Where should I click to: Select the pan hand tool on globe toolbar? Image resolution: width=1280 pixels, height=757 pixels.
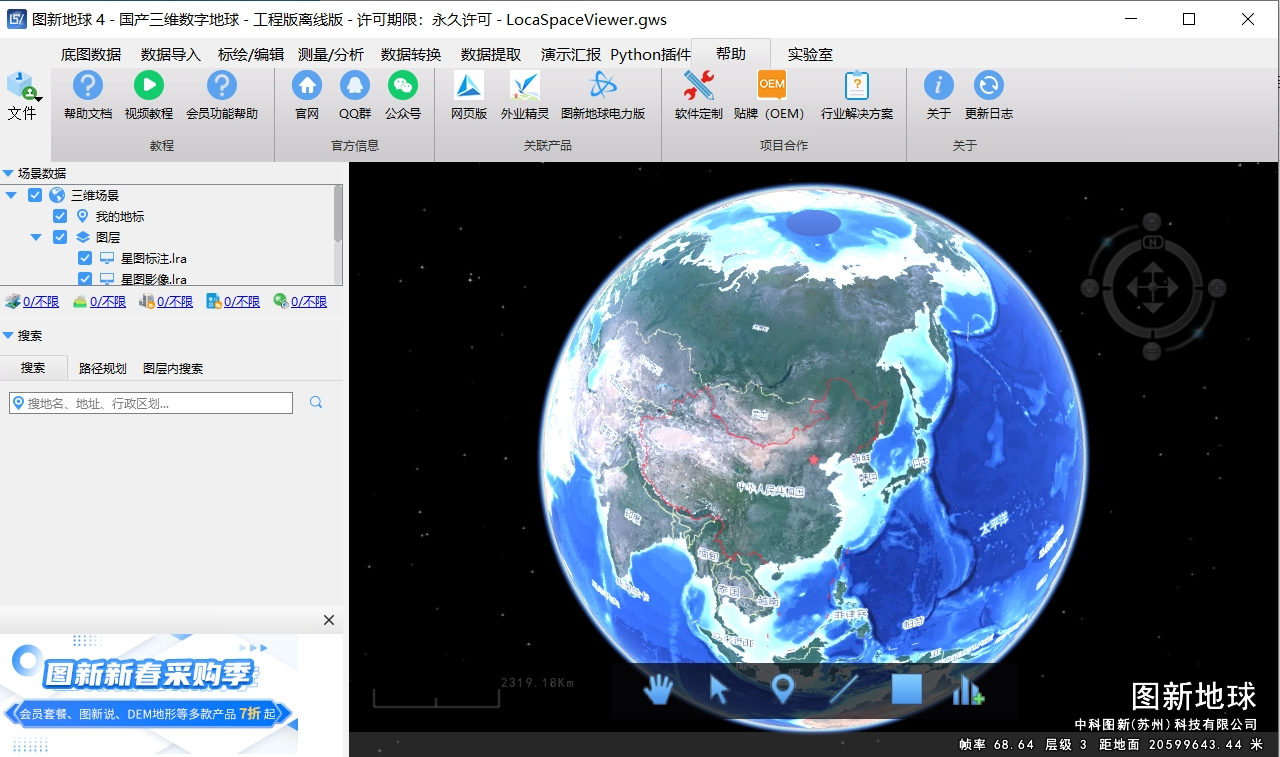(658, 689)
